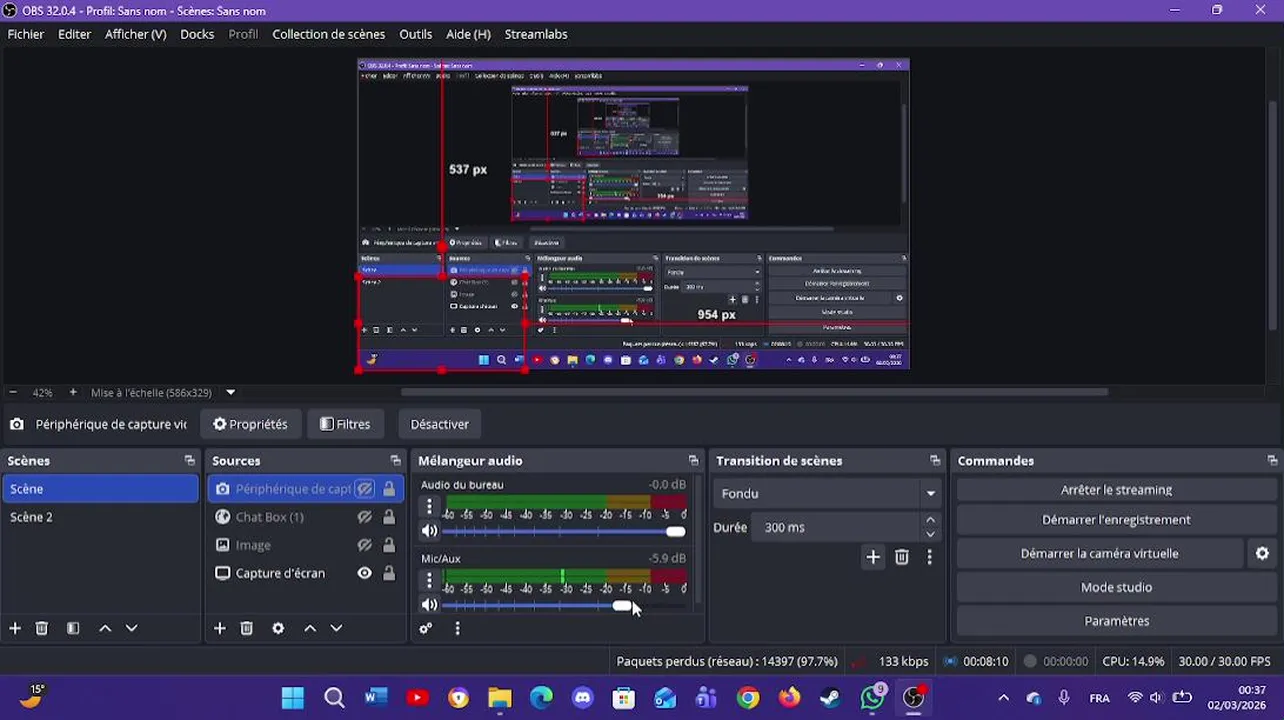The height and width of the screenshot is (720, 1284).
Task: Open audio mixer menu dots at bottom
Action: 457,628
